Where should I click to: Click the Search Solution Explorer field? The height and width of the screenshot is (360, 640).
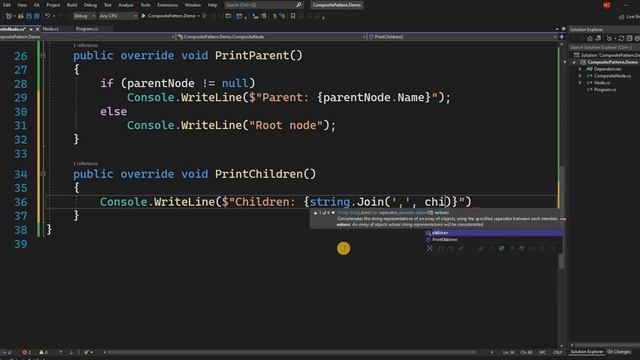[x=604, y=47]
